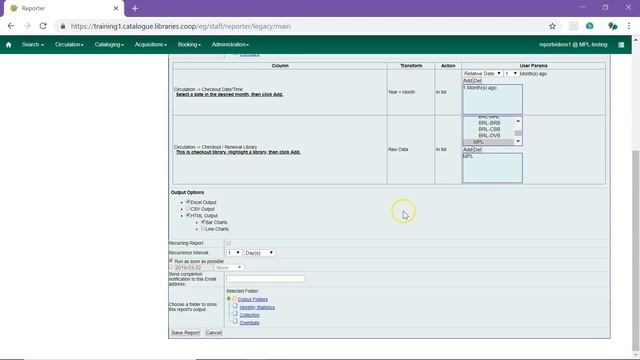Open the hamburger menu beside reportvideos1
The image size is (640, 360).
pyautogui.click(x=621, y=45)
